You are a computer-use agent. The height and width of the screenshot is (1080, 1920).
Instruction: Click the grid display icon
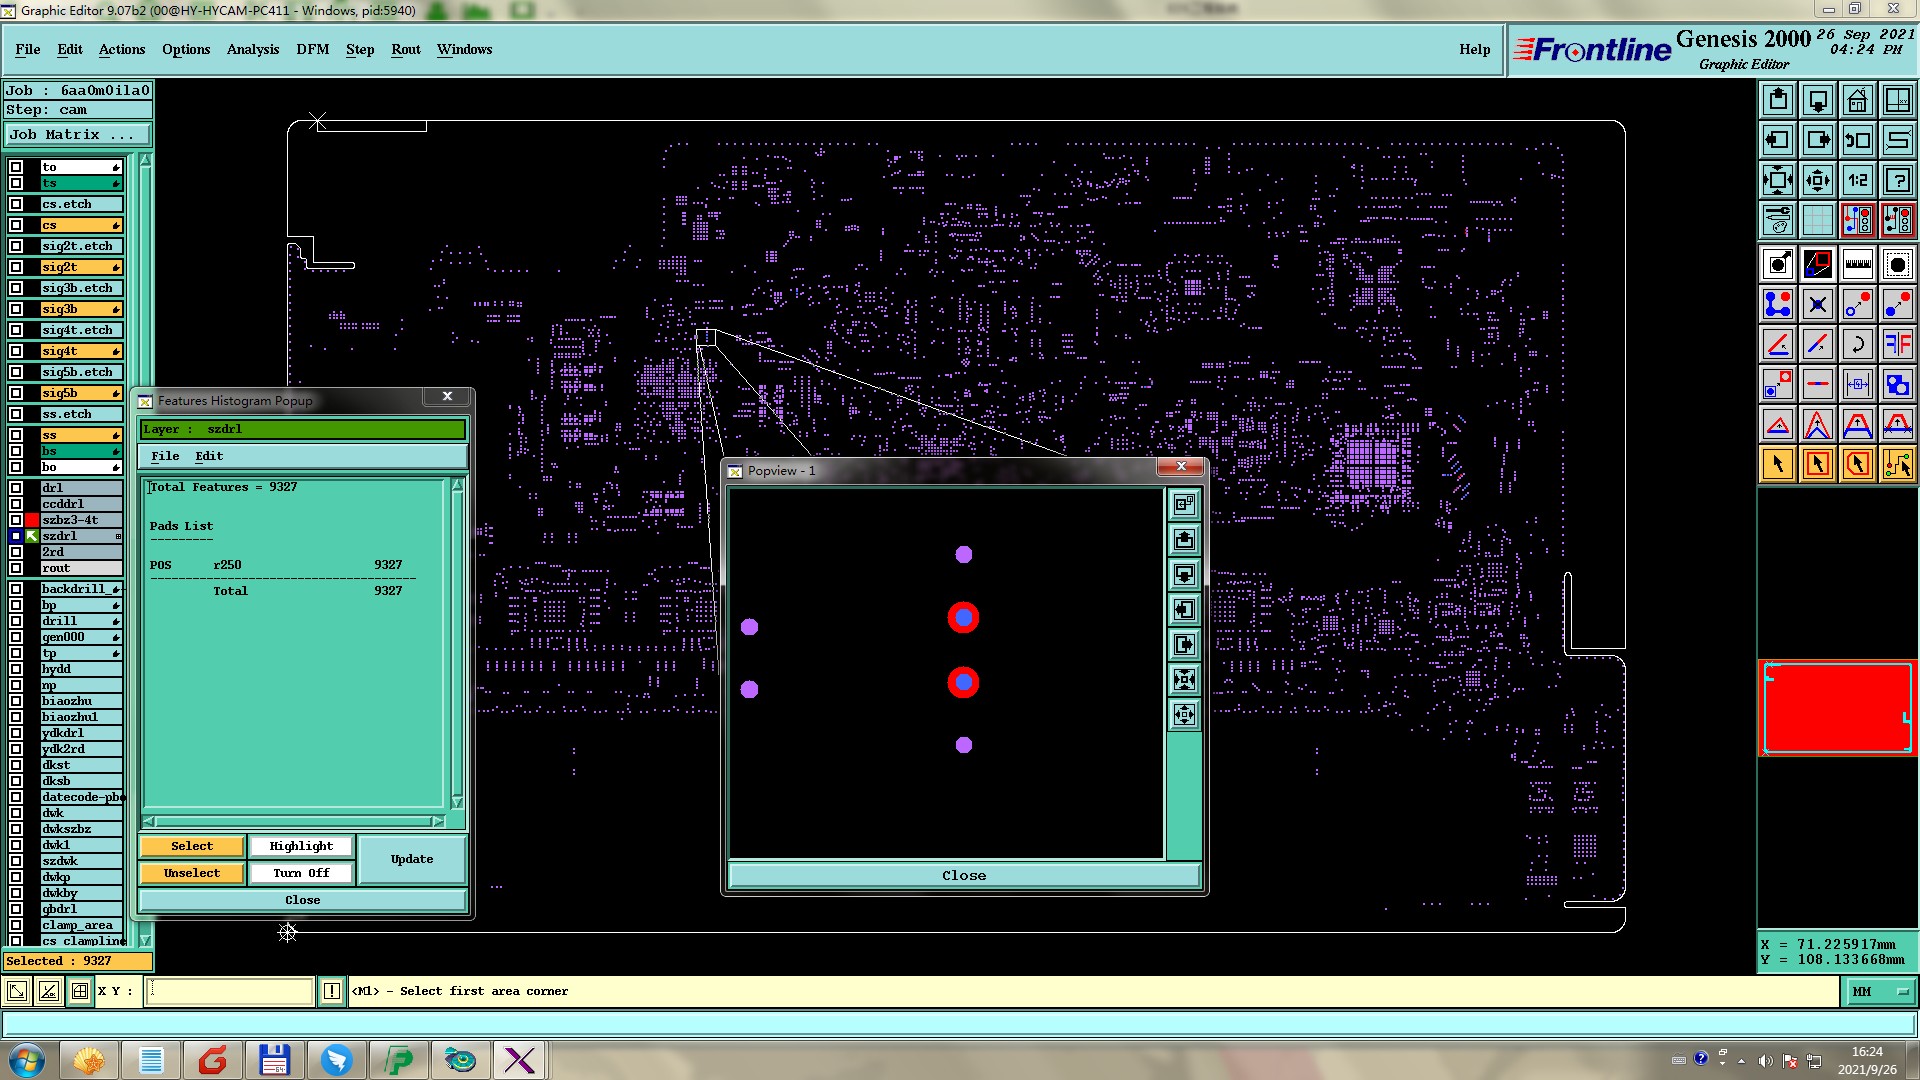1817,220
